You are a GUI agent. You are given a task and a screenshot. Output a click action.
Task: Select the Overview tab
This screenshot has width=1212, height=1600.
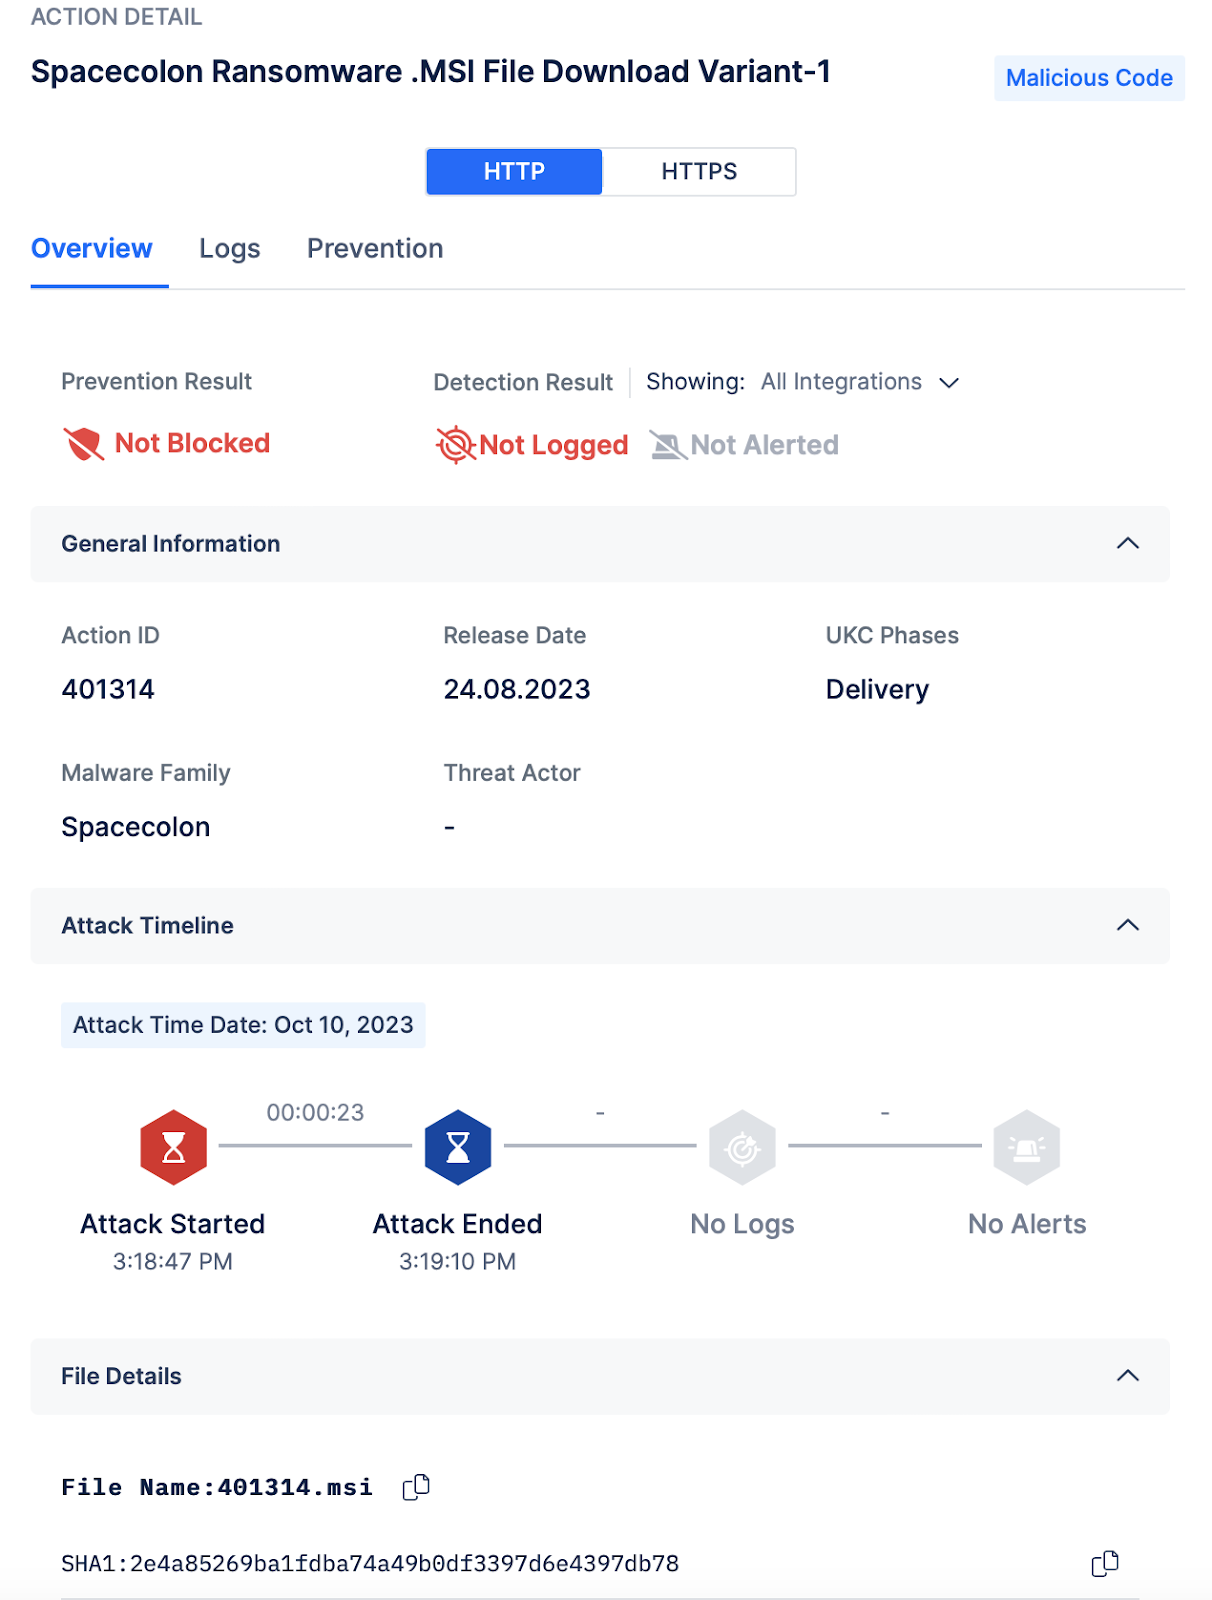click(92, 249)
